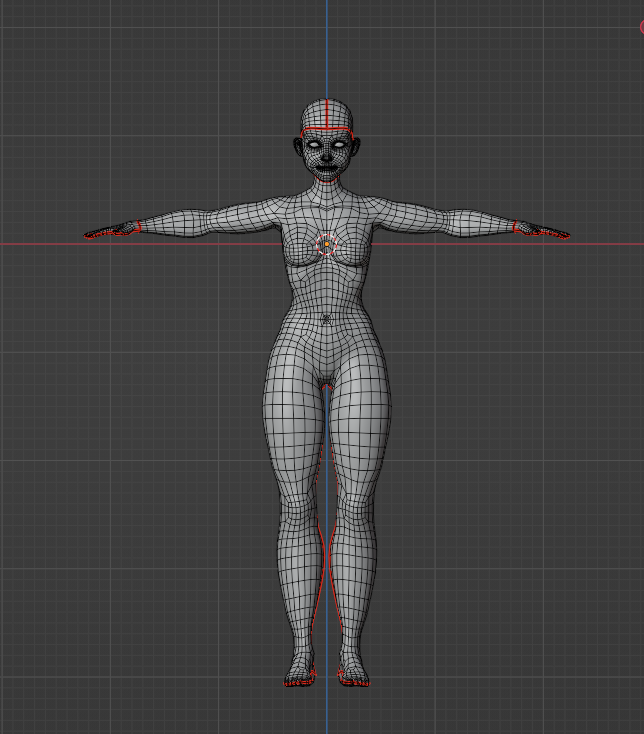Select the vertical red seam on the scalp
This screenshot has height=734, width=644.
pyautogui.click(x=327, y=113)
